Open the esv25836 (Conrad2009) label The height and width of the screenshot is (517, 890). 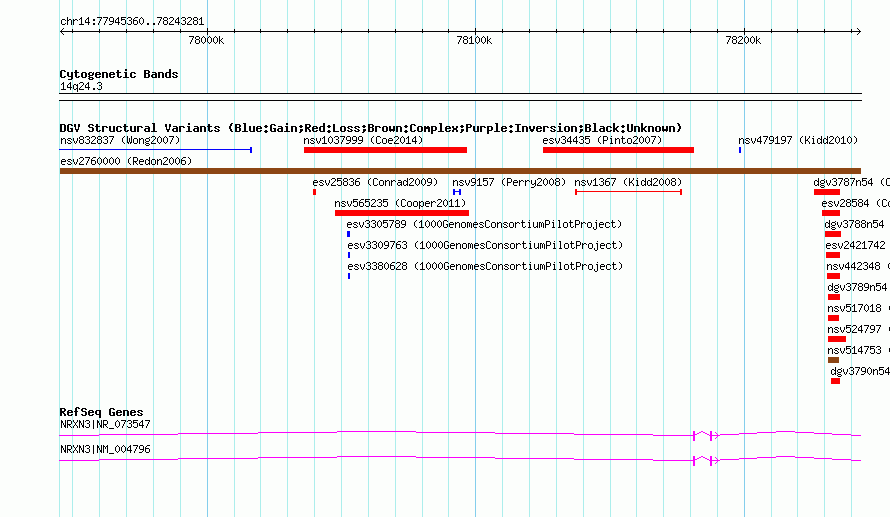pos(375,182)
